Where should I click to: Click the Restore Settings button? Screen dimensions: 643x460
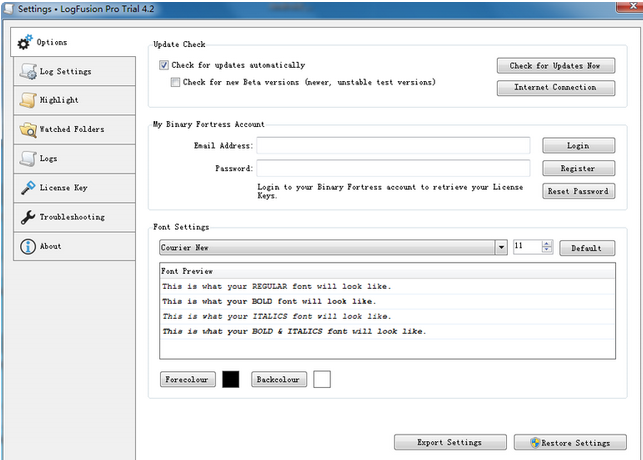[570, 442]
